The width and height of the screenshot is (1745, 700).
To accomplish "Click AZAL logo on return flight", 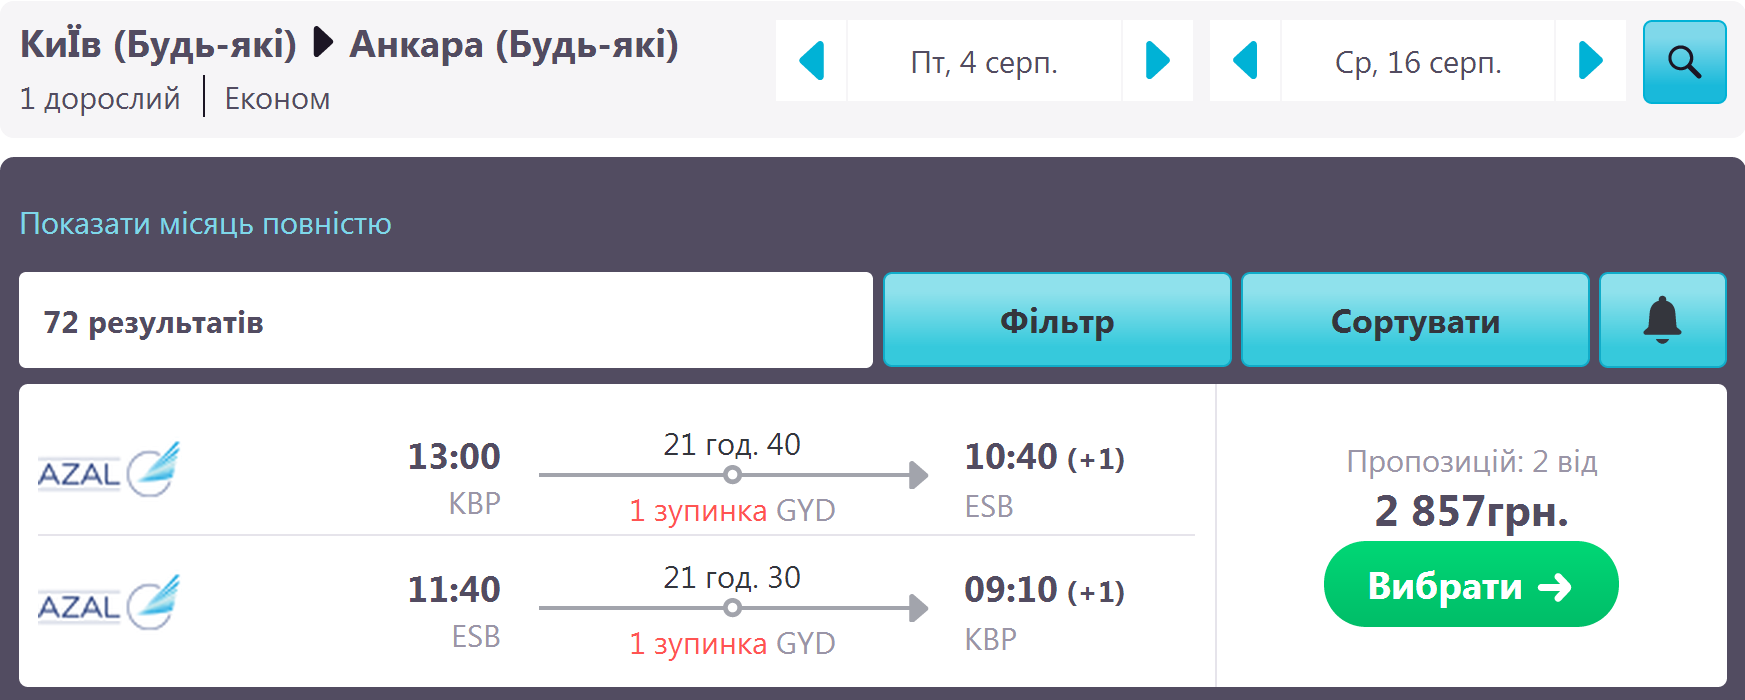I will (x=108, y=602).
